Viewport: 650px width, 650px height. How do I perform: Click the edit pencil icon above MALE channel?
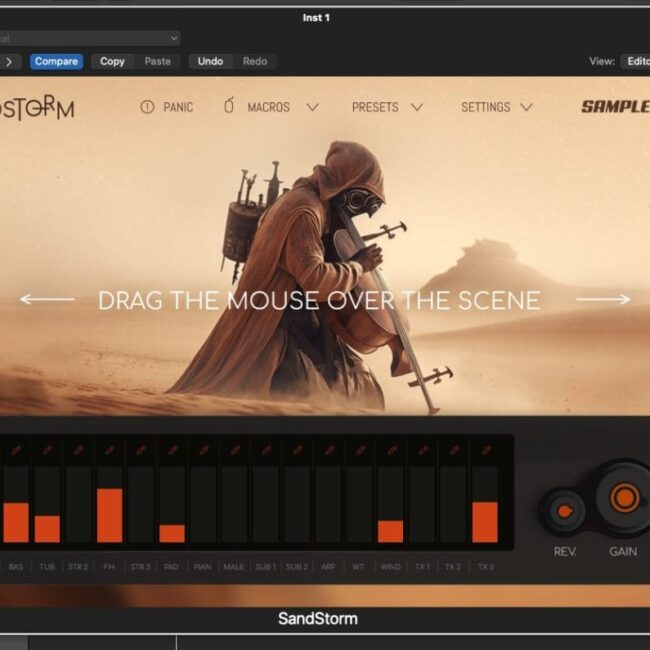pyautogui.click(x=235, y=451)
